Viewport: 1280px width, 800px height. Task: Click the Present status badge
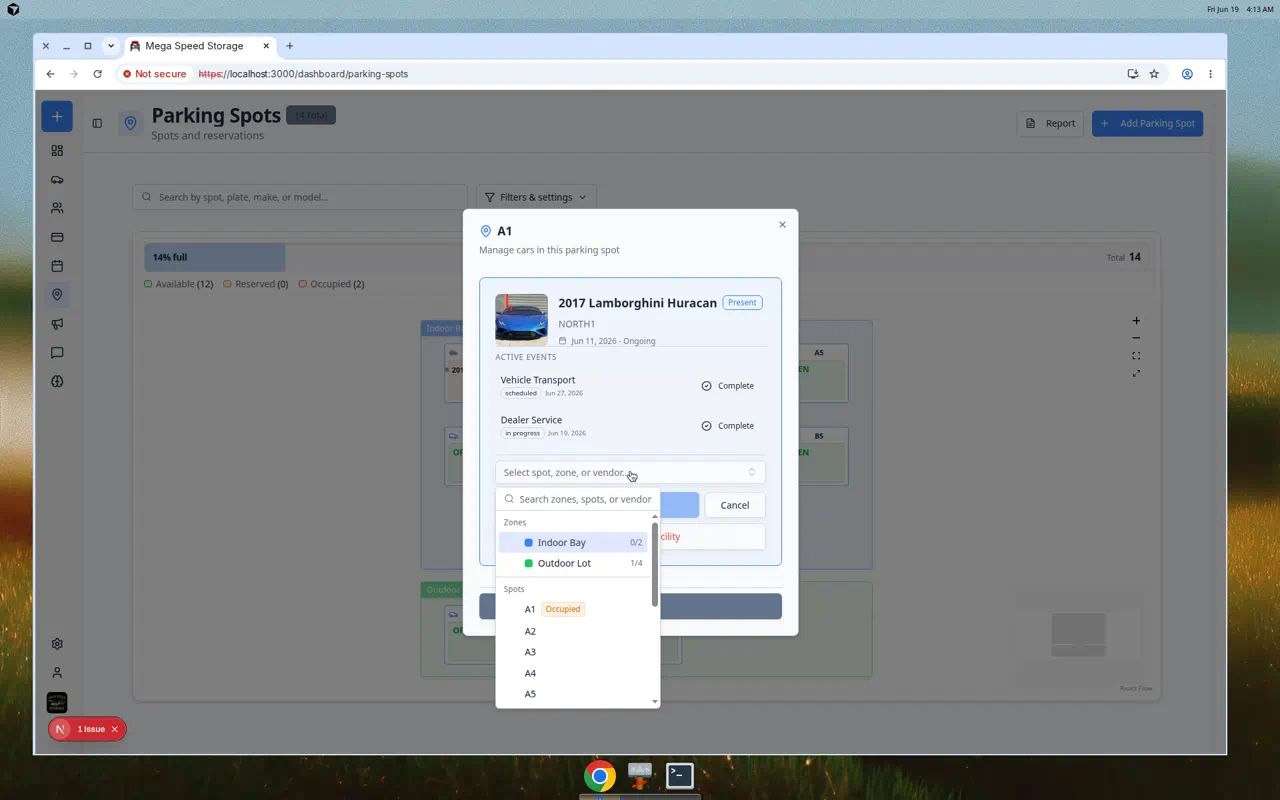point(742,302)
